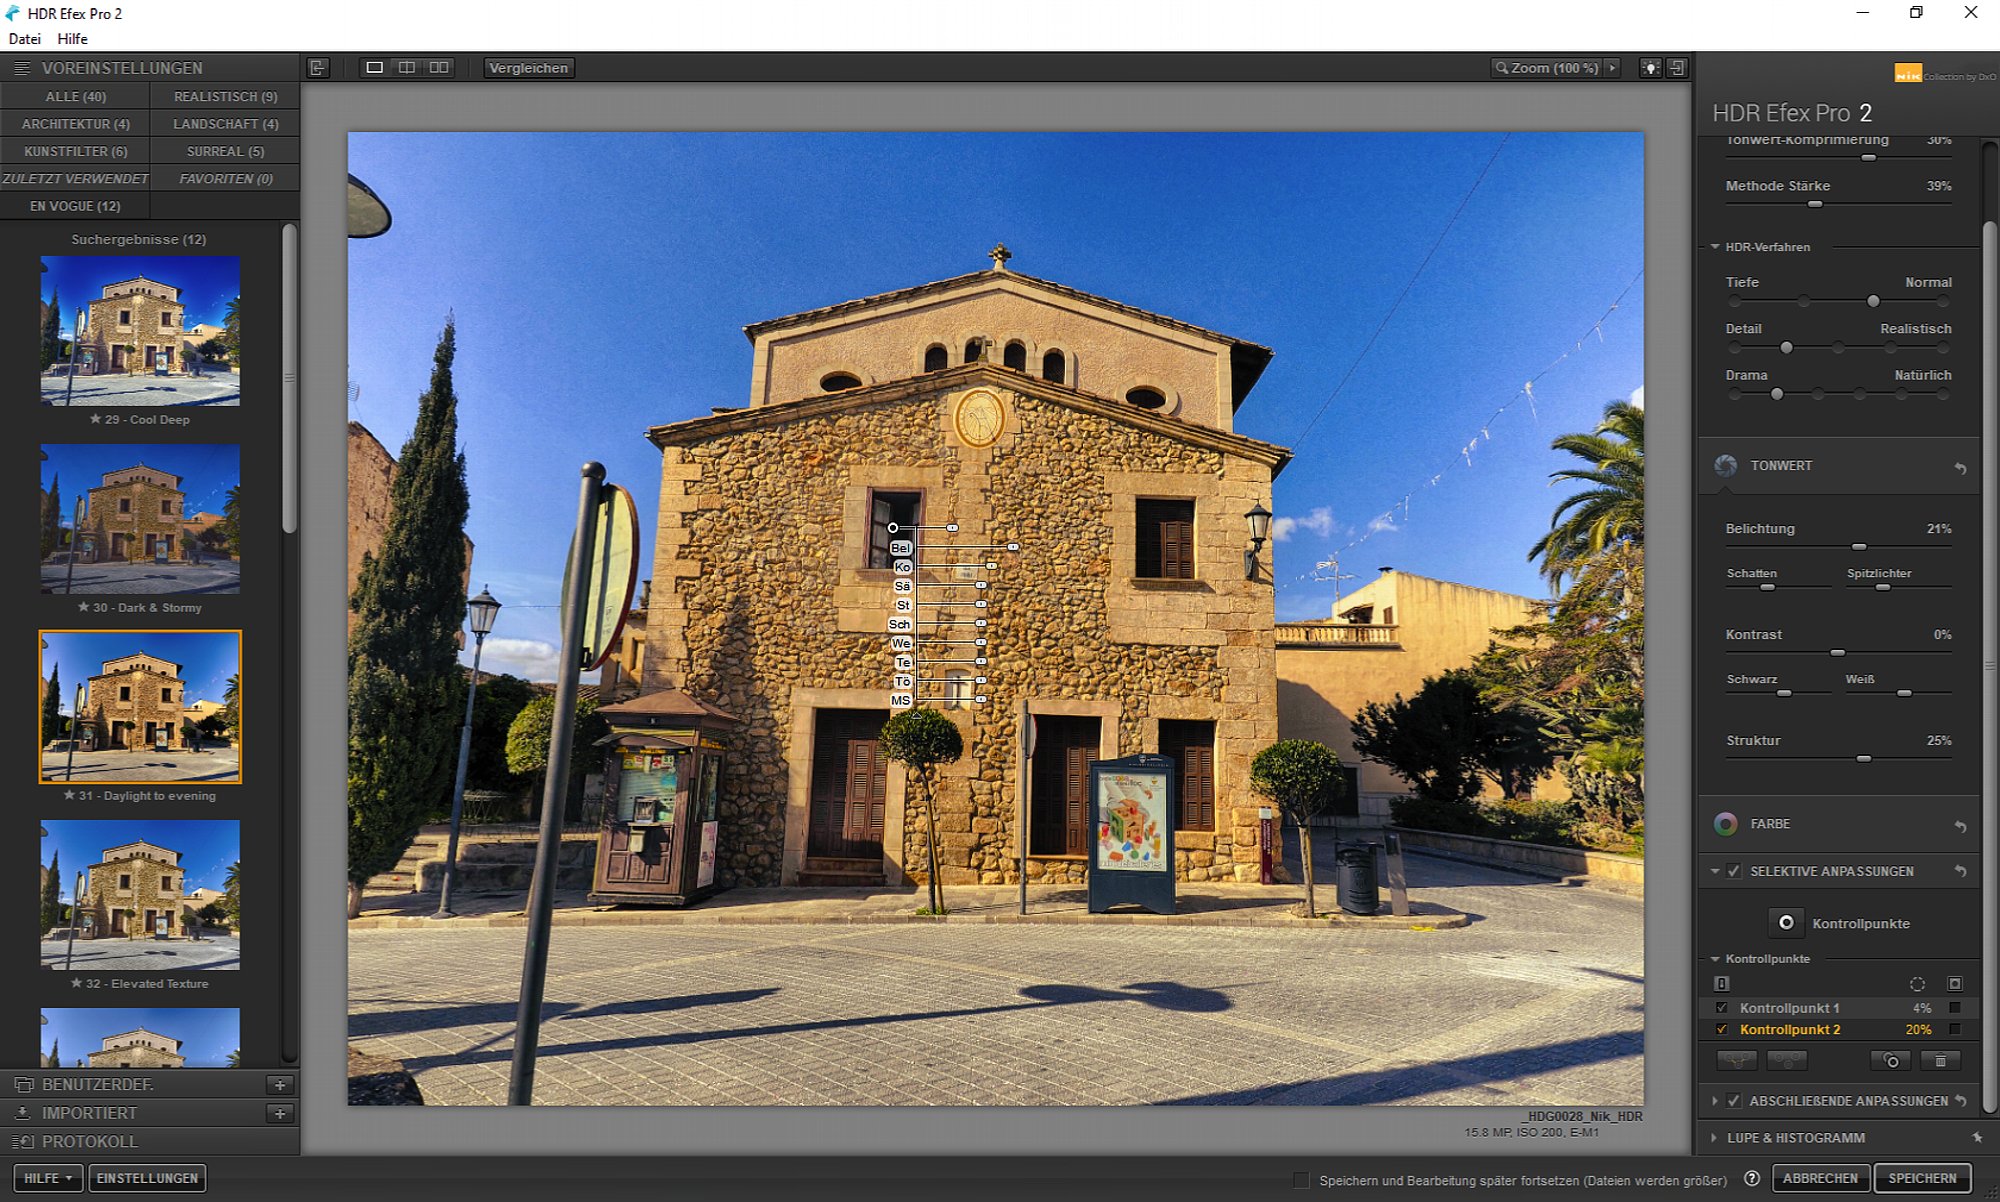Collapse the Kontrollpunkte list arrow
This screenshot has width=2000, height=1202.
click(x=1715, y=959)
